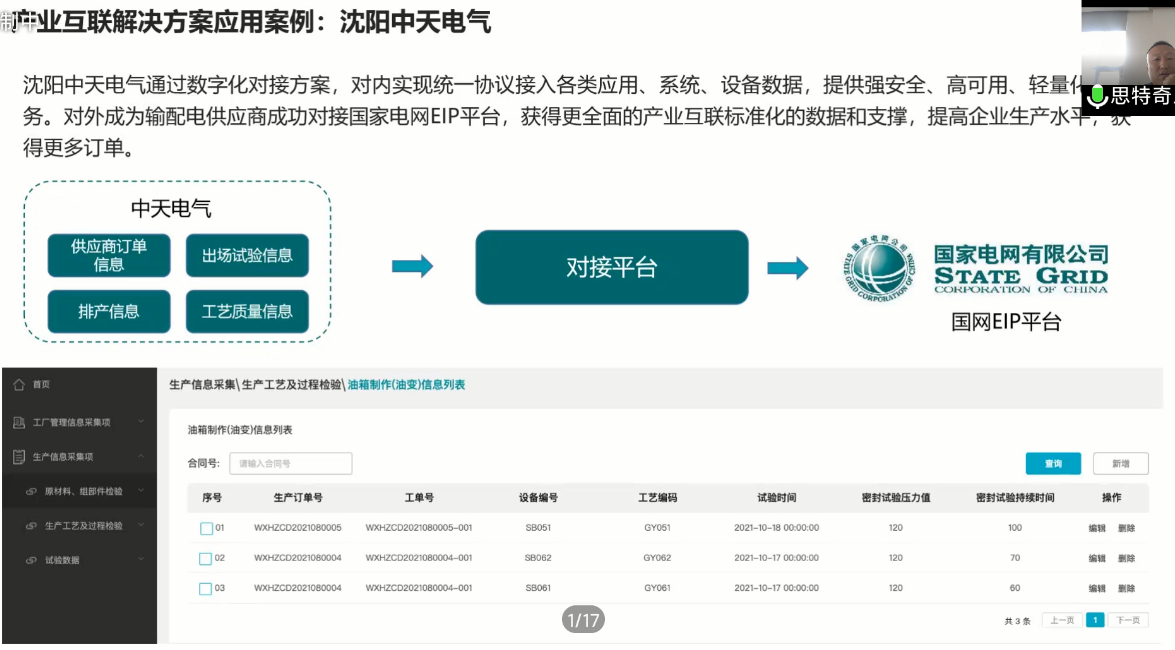
Task: Open 试验数据 sidebar menu item
Action: pyautogui.click(x=79, y=560)
